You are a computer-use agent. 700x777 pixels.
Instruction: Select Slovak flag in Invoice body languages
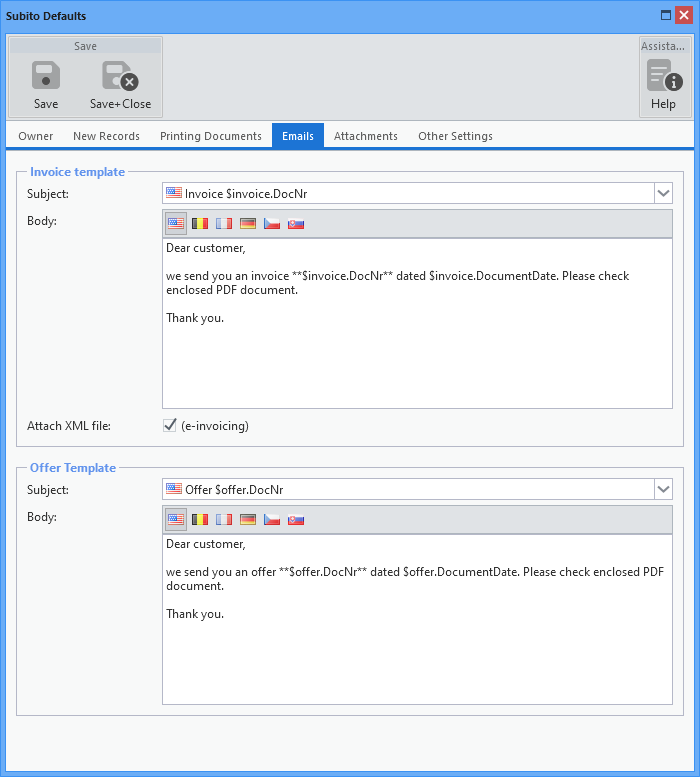[296, 223]
